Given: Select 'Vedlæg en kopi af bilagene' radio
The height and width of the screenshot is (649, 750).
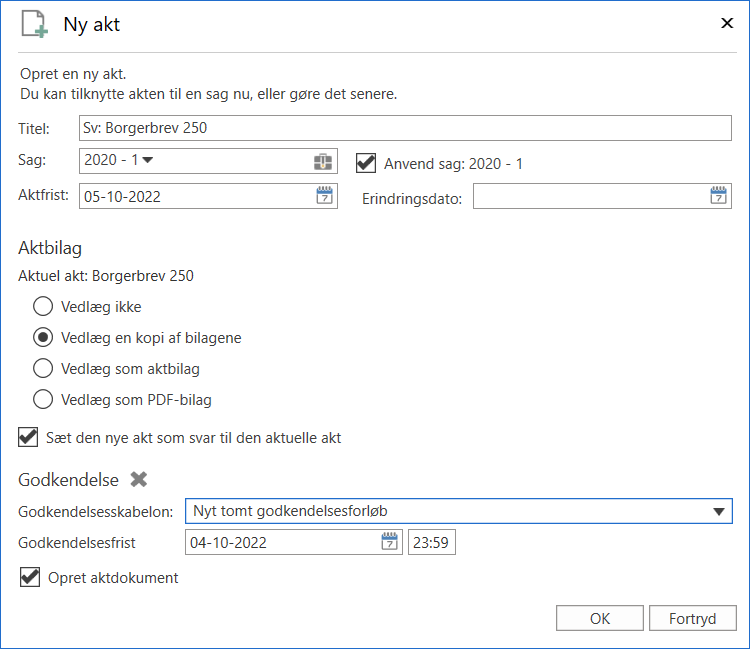Looking at the screenshot, I should tap(43, 338).
